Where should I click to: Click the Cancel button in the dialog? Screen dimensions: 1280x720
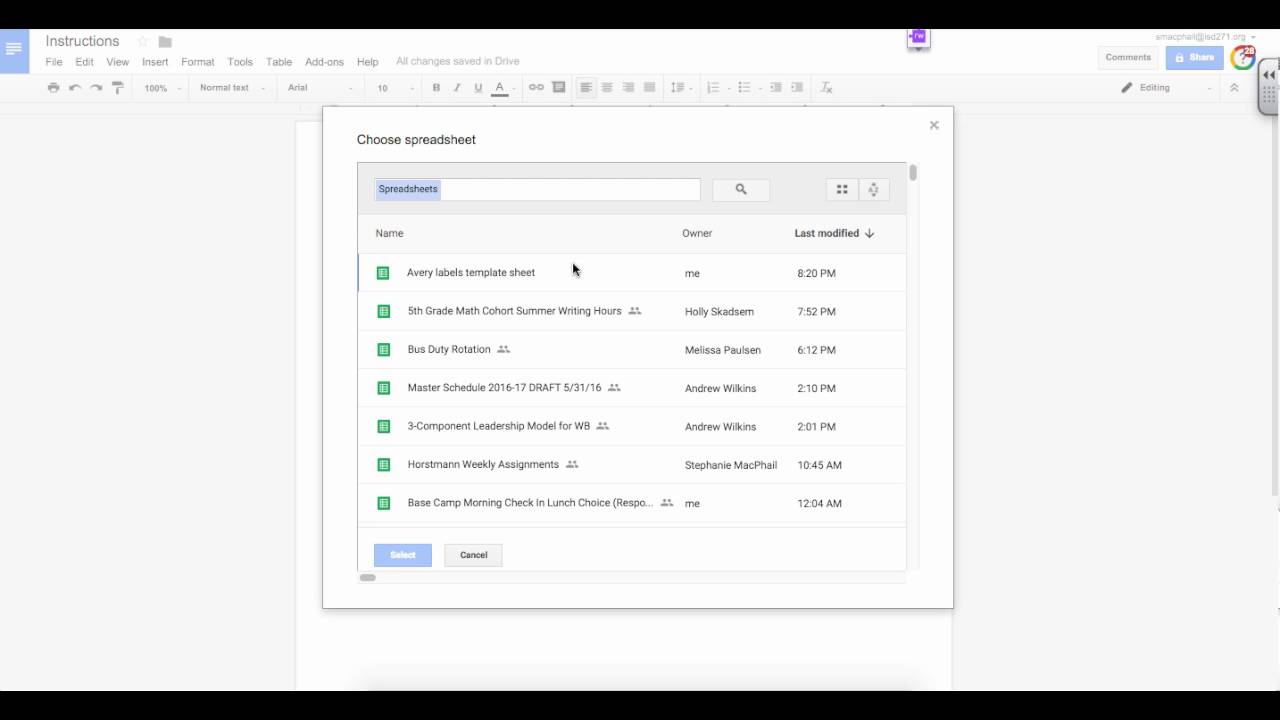coord(474,555)
